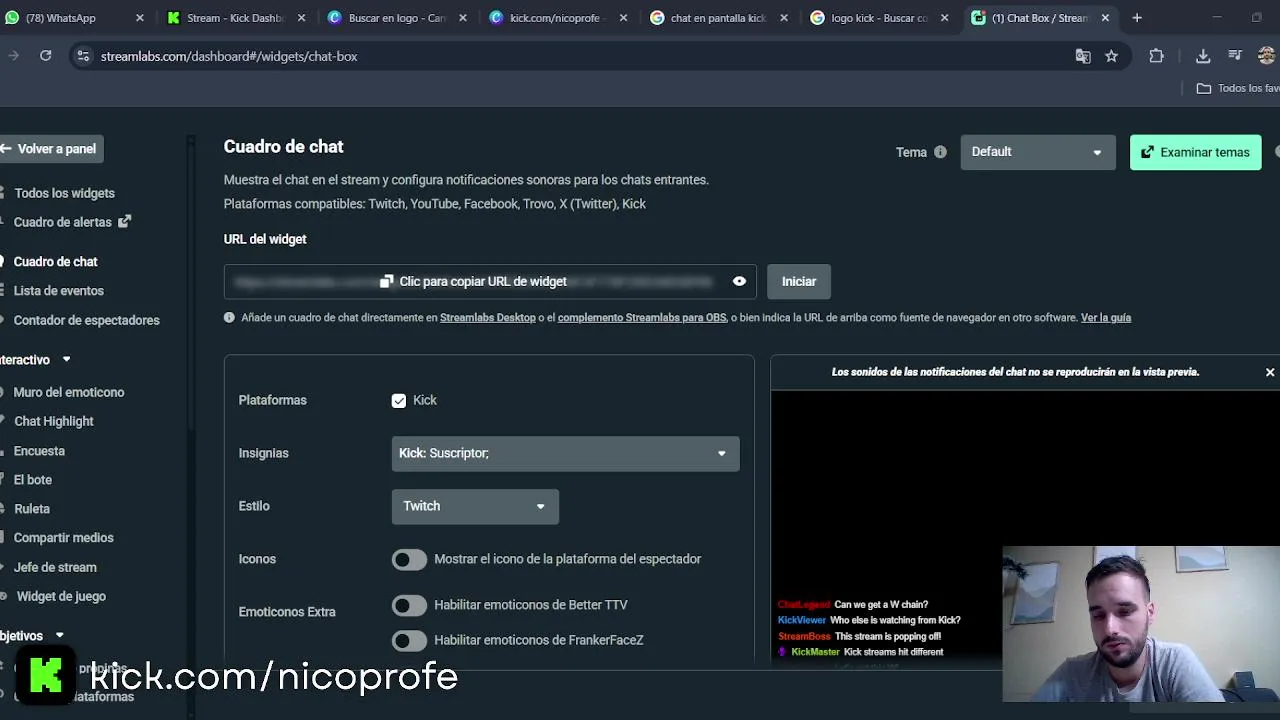Open the 'Ver la guía' link
Viewport: 1280px width, 720px height.
tap(1106, 318)
